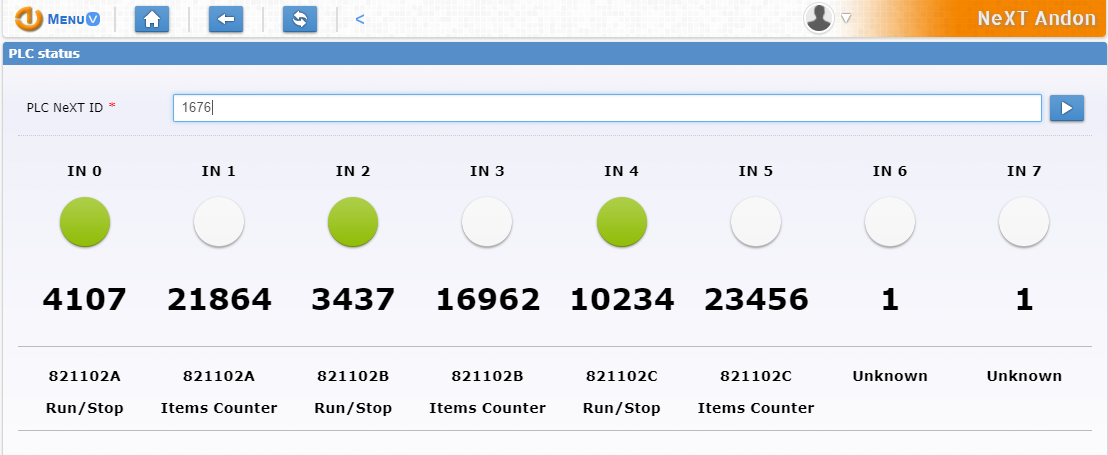Click the 821102C Items Counter label

(x=756, y=392)
